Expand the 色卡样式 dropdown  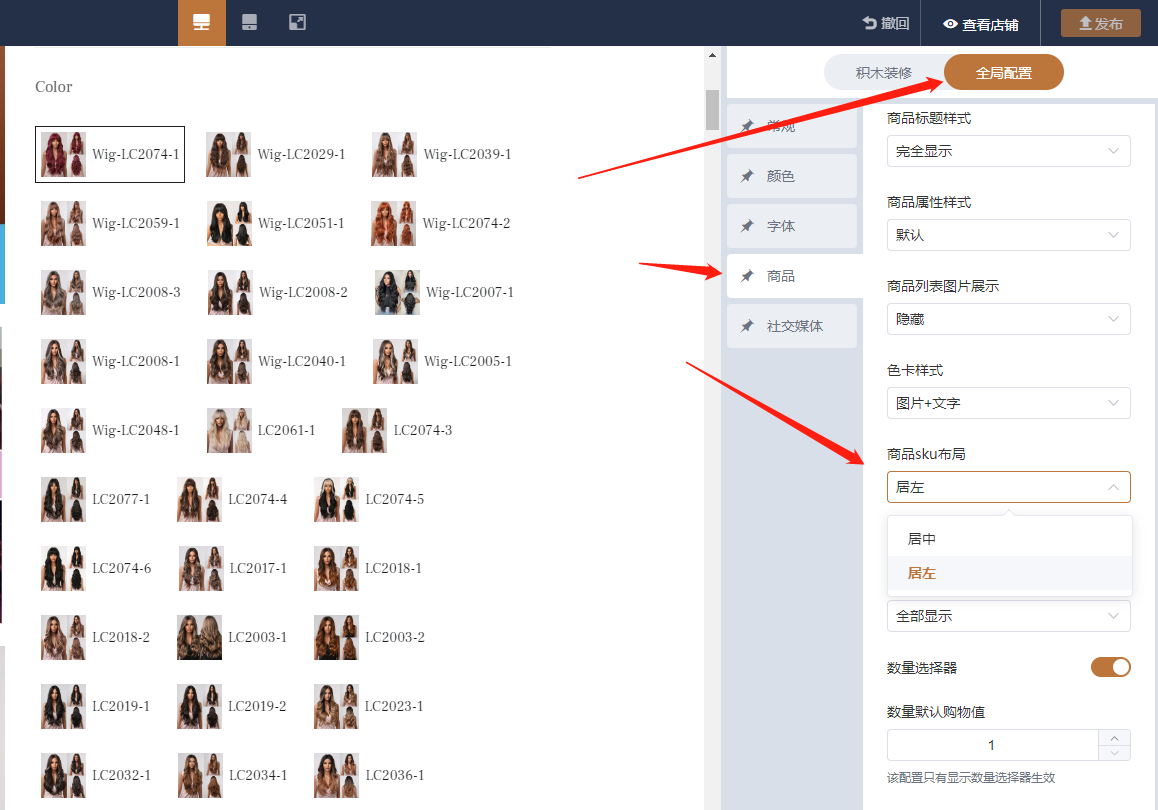[1008, 403]
